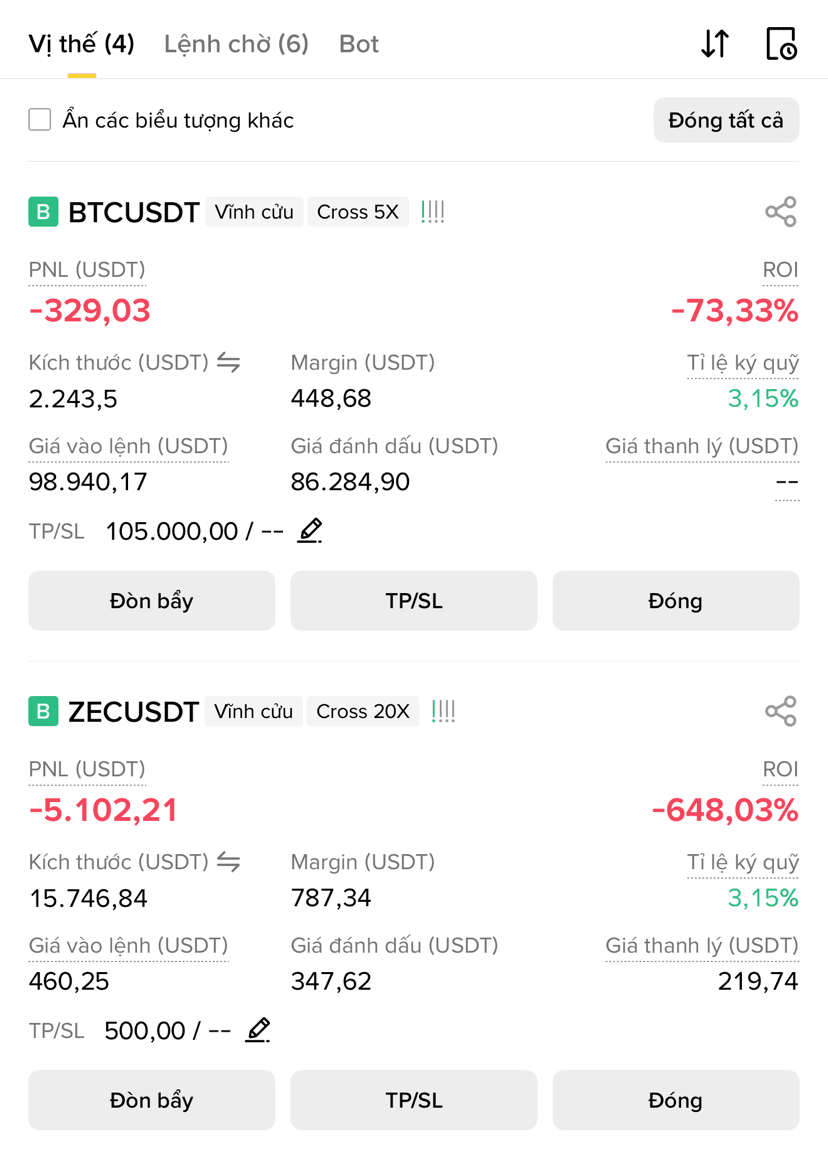Viewport: 828px width, 1152px height.
Task: Tap the Cross 20X margin mode tag
Action: coord(363,712)
